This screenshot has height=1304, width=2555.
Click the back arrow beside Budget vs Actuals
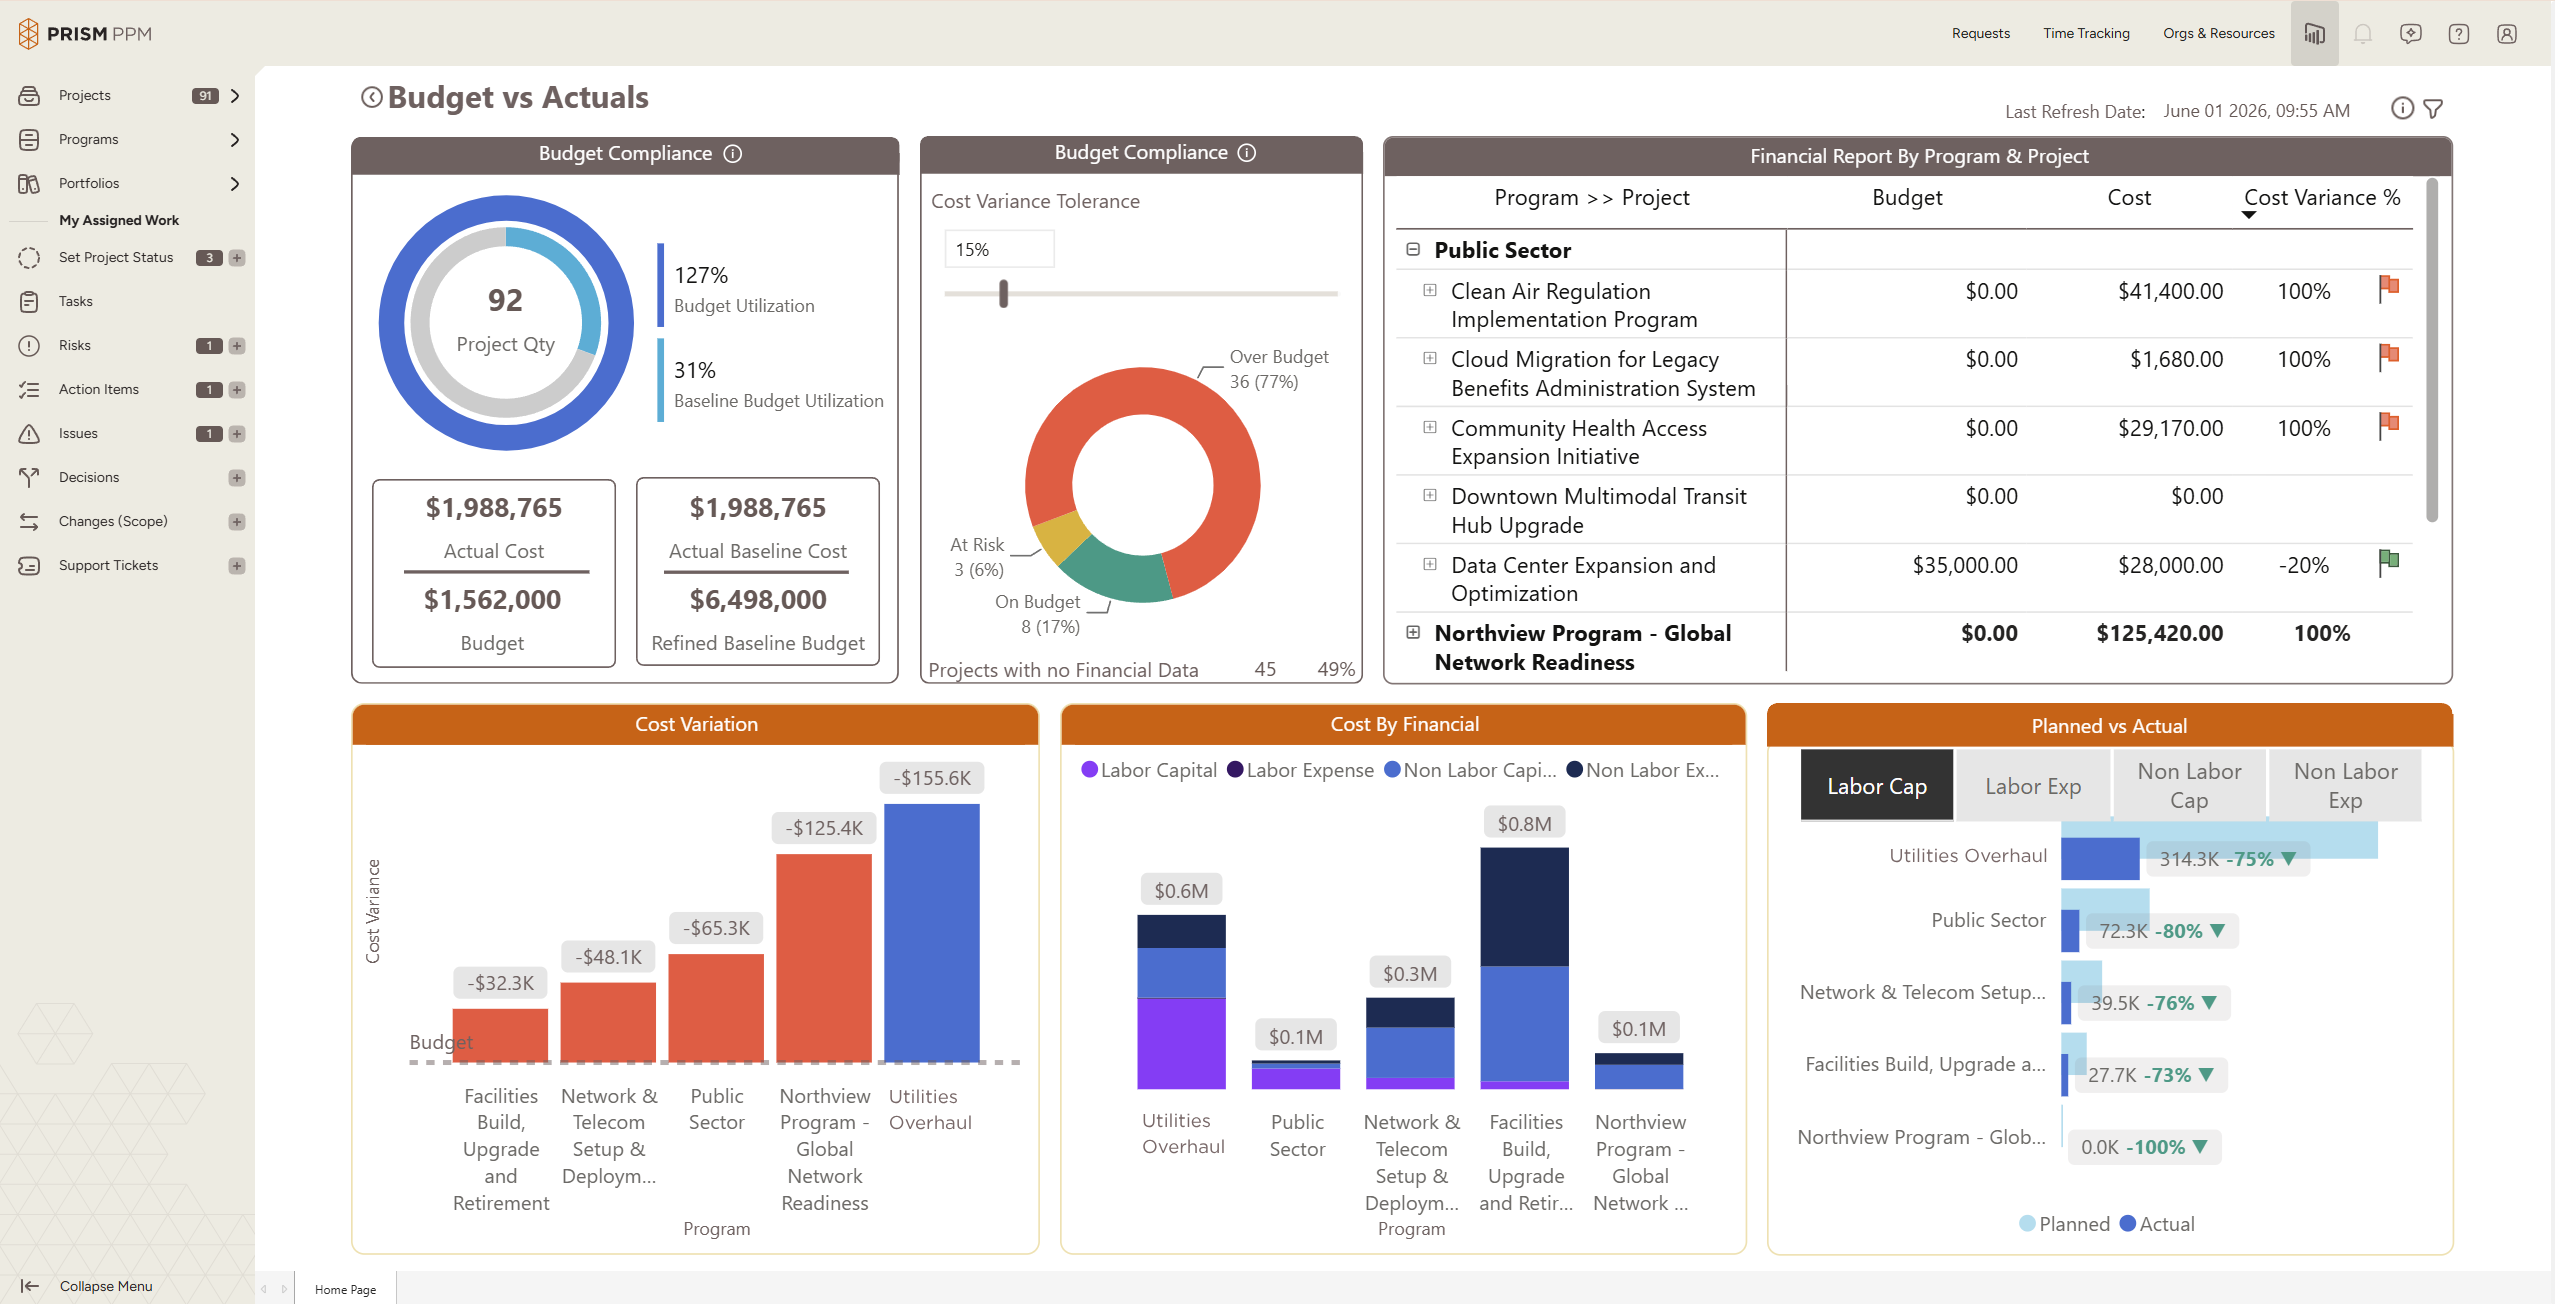coord(371,97)
